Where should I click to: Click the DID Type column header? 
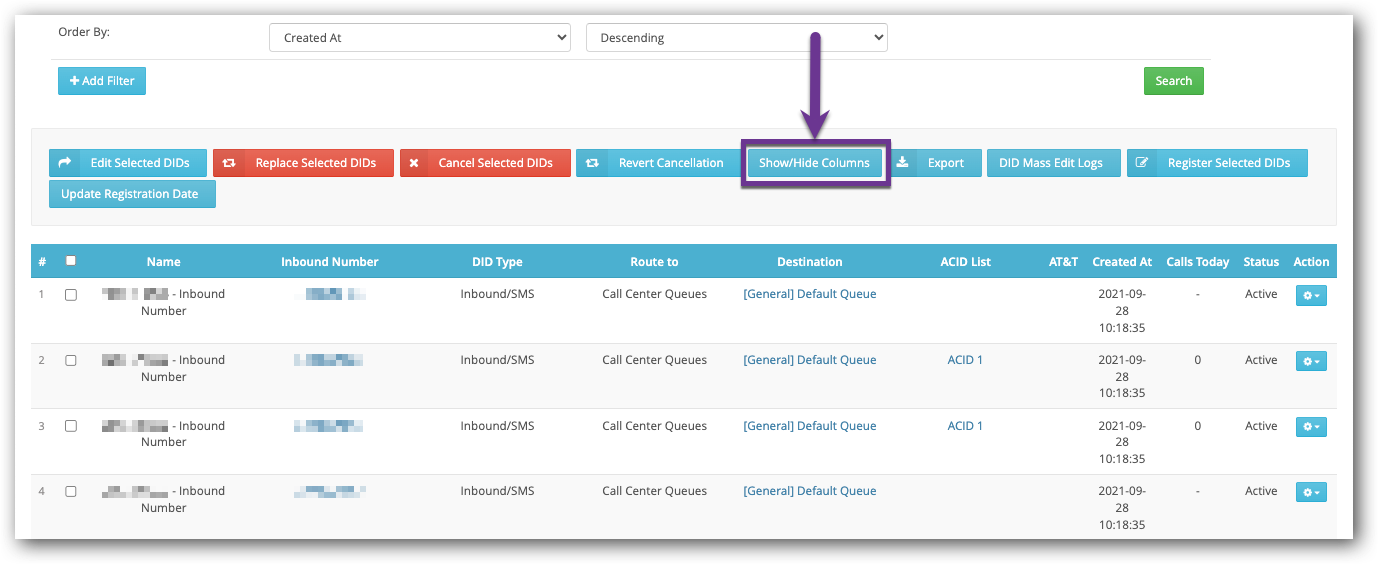[497, 262]
